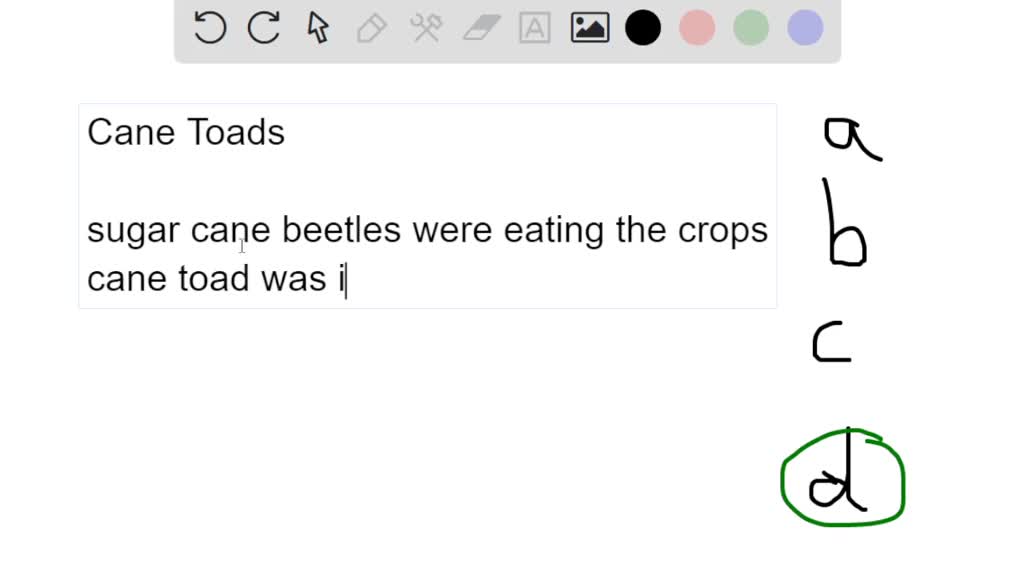This screenshot has width=1024, height=576.
Task: Select the pointer selection tool
Action: (318, 28)
